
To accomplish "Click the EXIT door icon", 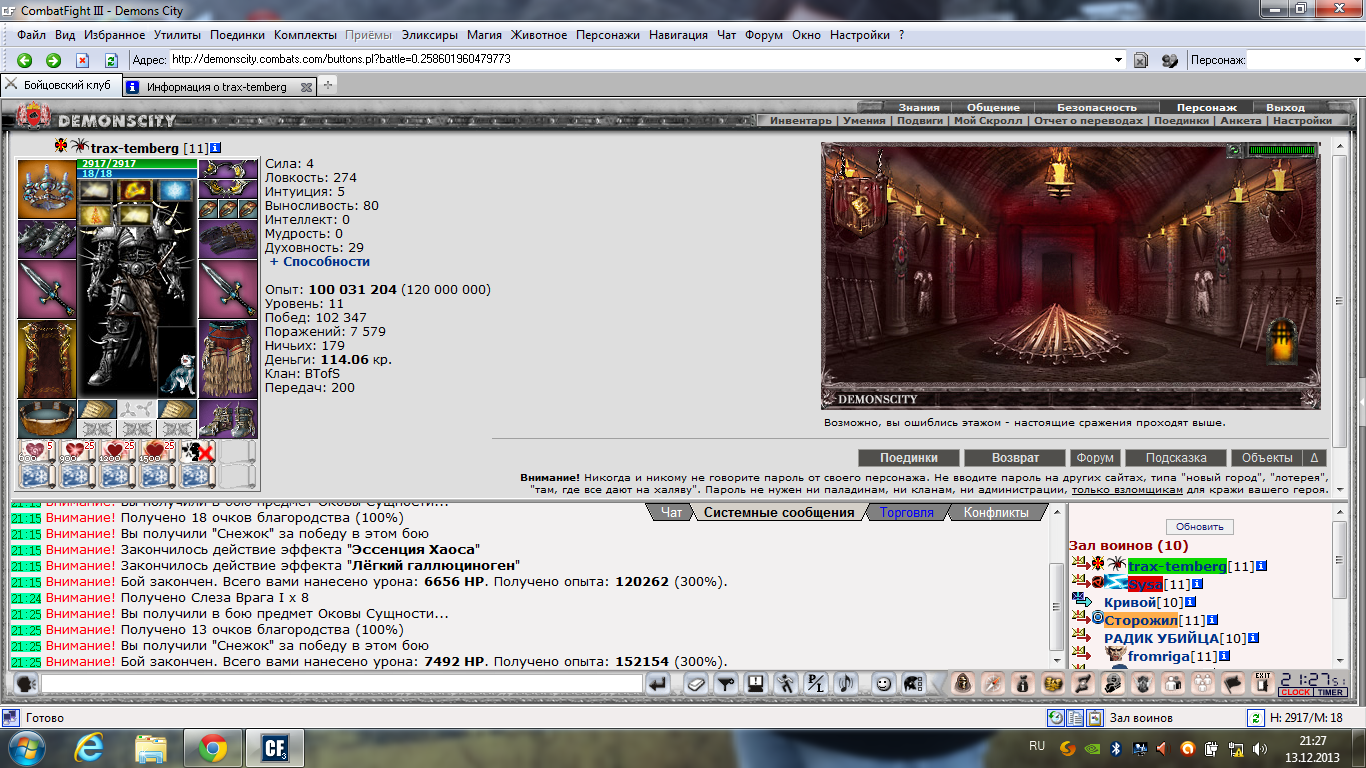I will (1263, 684).
